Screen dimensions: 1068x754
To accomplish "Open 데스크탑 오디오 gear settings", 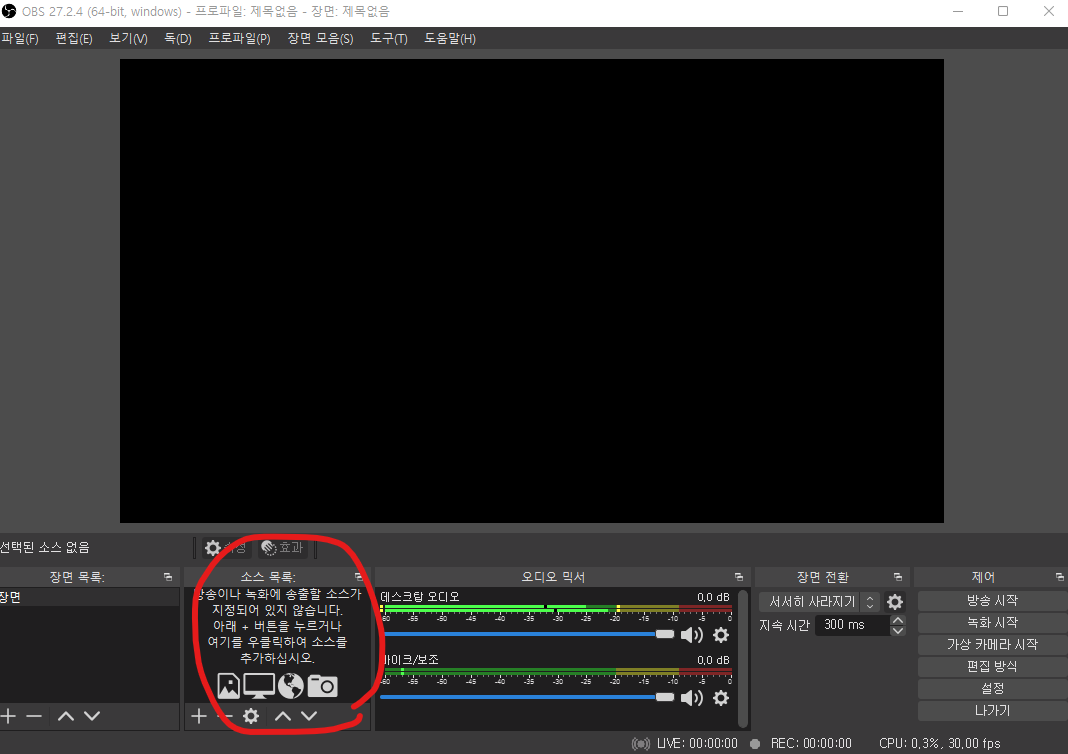I will tap(721, 635).
